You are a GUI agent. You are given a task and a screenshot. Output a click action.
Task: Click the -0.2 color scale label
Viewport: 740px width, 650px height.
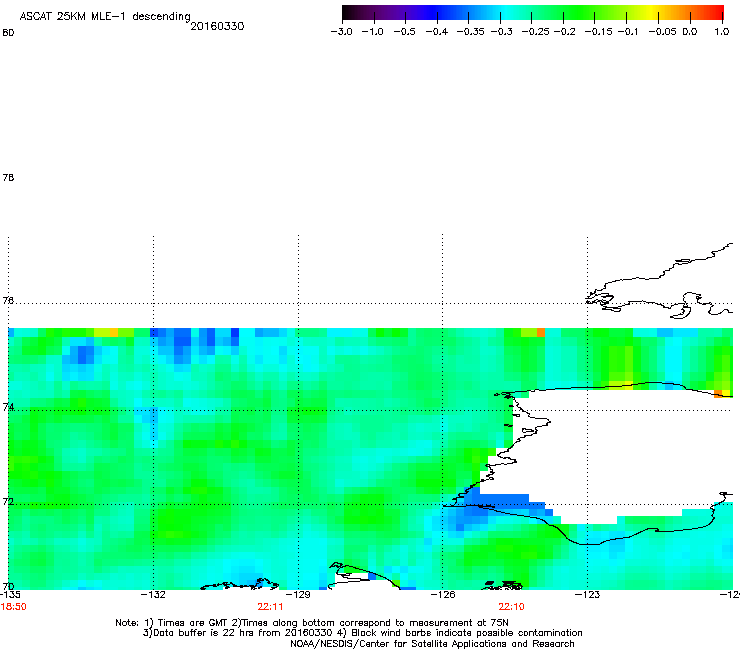564,32
